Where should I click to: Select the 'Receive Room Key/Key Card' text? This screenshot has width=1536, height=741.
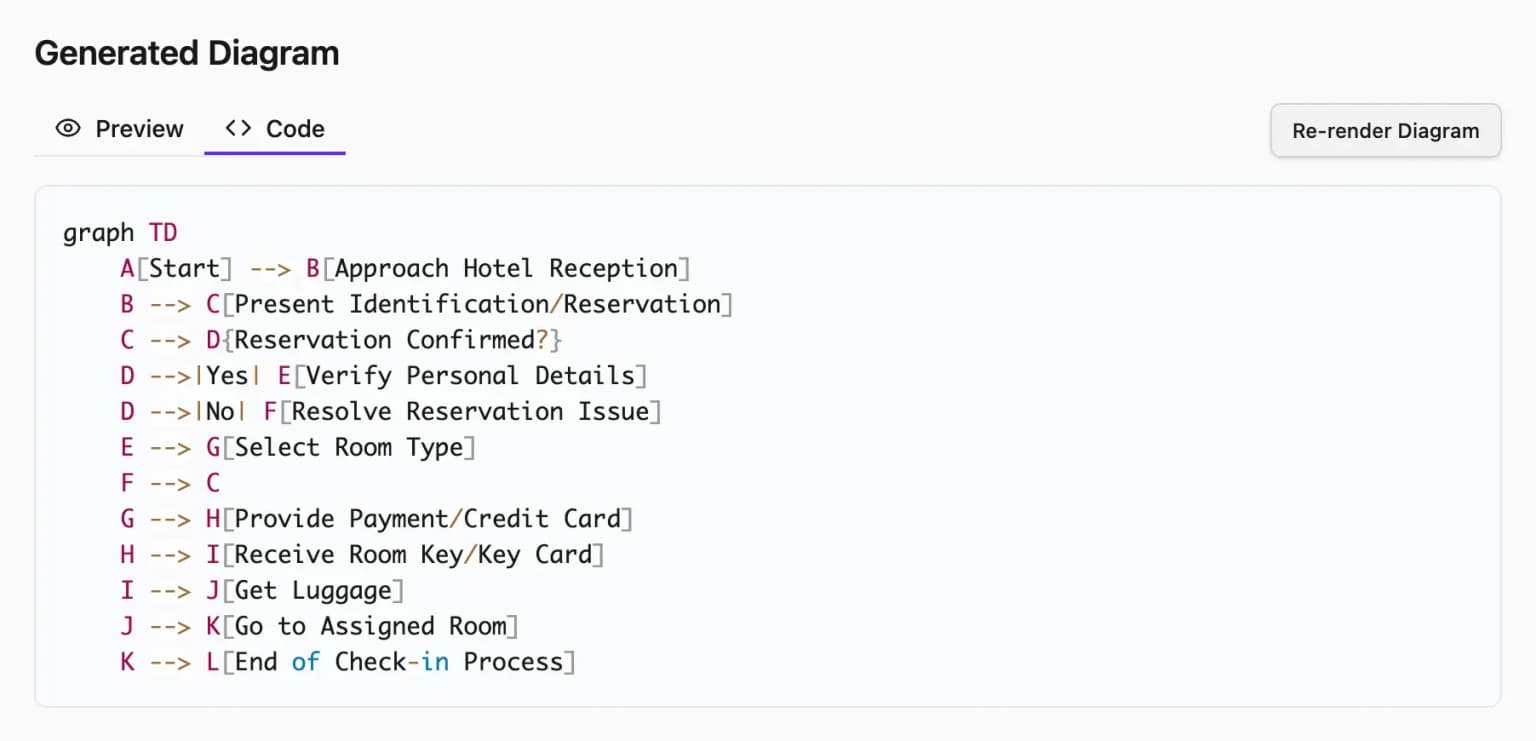(405, 554)
